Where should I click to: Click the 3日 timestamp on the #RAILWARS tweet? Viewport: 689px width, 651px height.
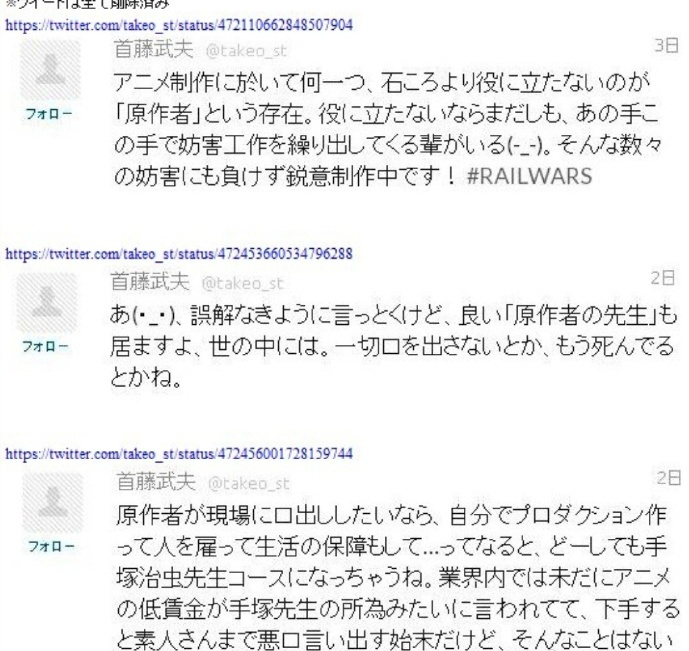[666, 45]
